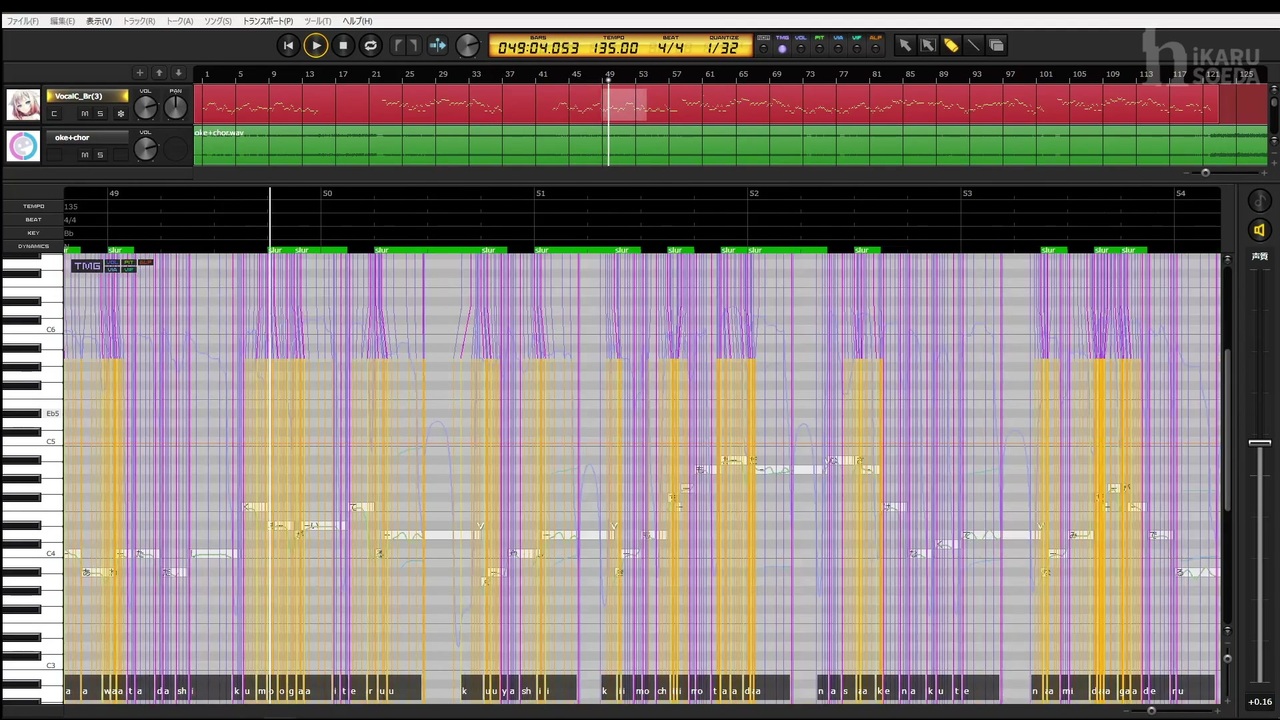Move track up with up-arrow button
The height and width of the screenshot is (720, 1280).
[159, 73]
